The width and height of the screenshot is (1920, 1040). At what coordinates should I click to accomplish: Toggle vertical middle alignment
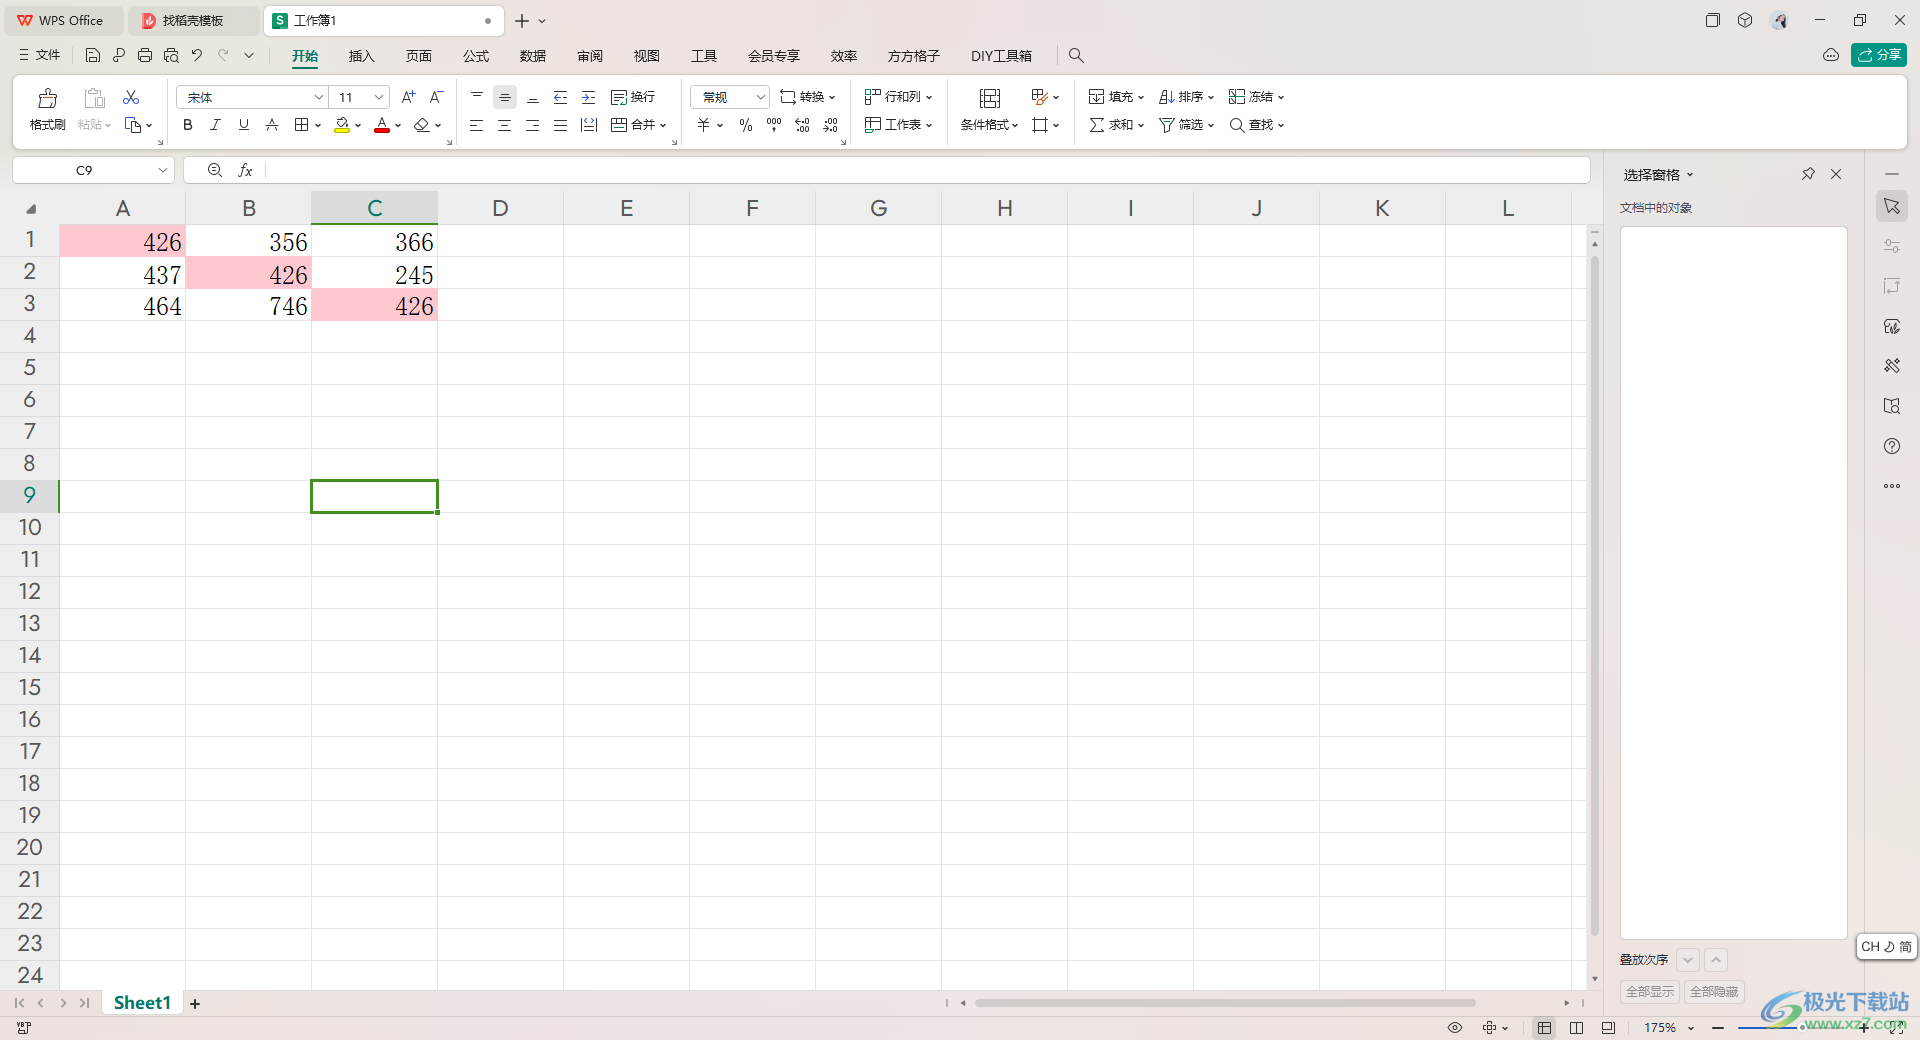click(x=505, y=97)
